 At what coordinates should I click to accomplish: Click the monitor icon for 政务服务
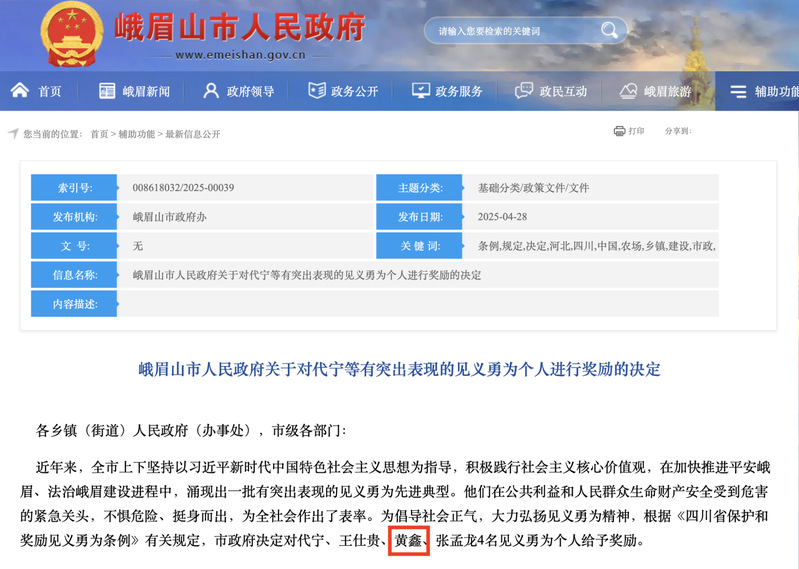[x=421, y=91]
